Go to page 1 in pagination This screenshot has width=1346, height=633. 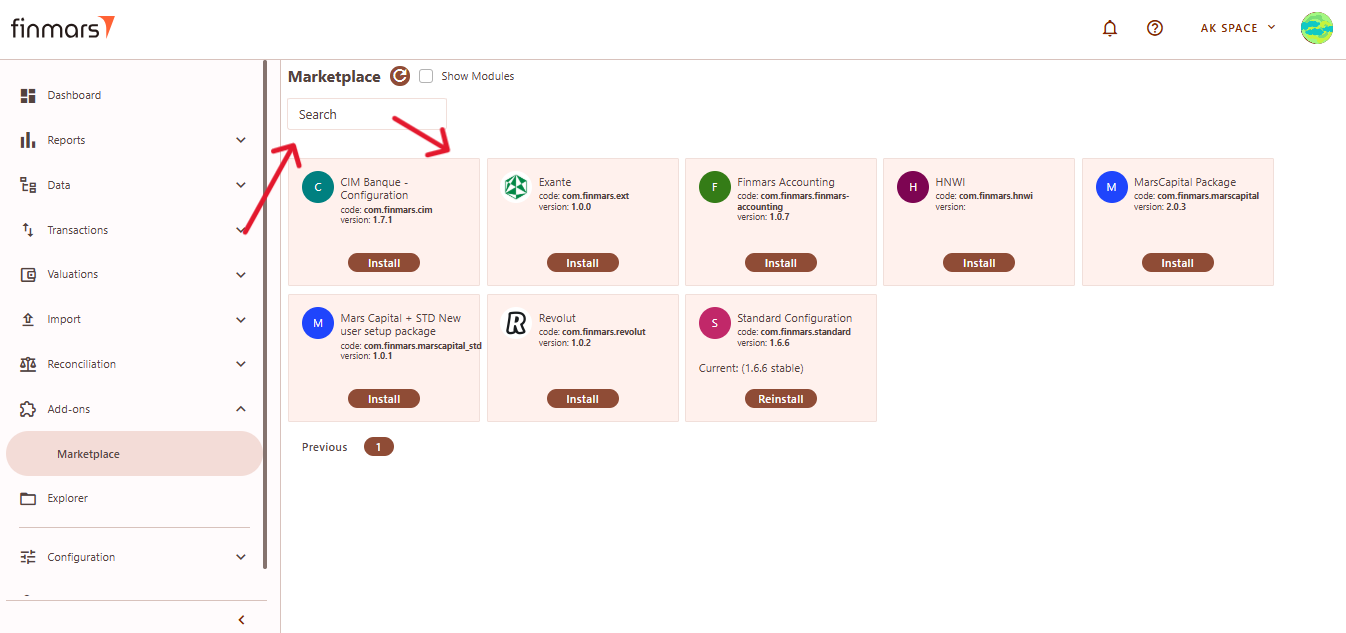[x=379, y=447]
